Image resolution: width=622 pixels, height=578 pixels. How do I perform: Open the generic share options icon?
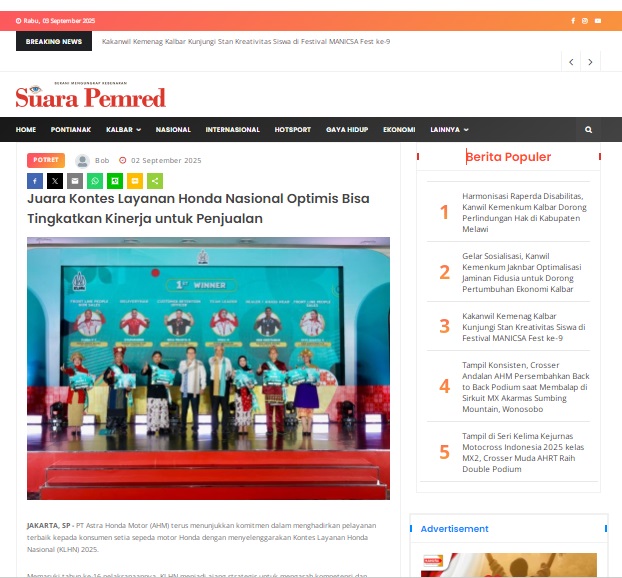[155, 181]
